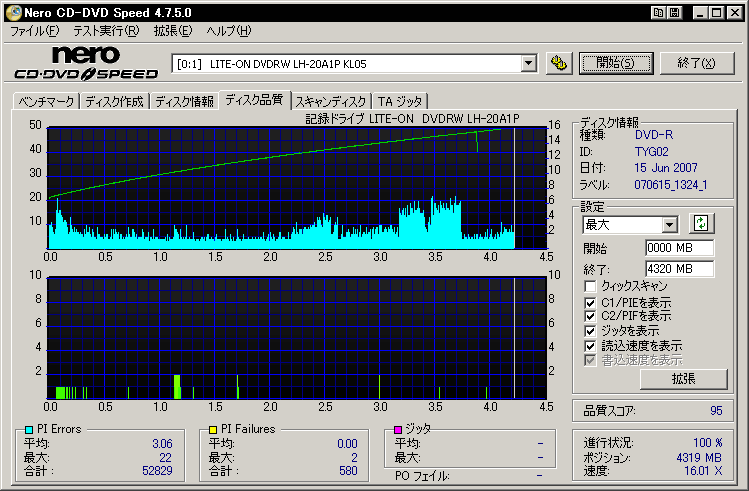Click the disabled 書込速度を表示 checkbox

tap(590, 360)
